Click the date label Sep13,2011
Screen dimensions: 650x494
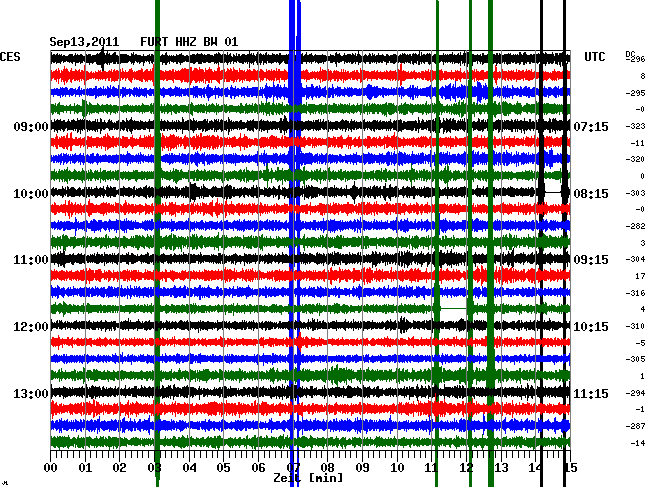tap(84, 42)
